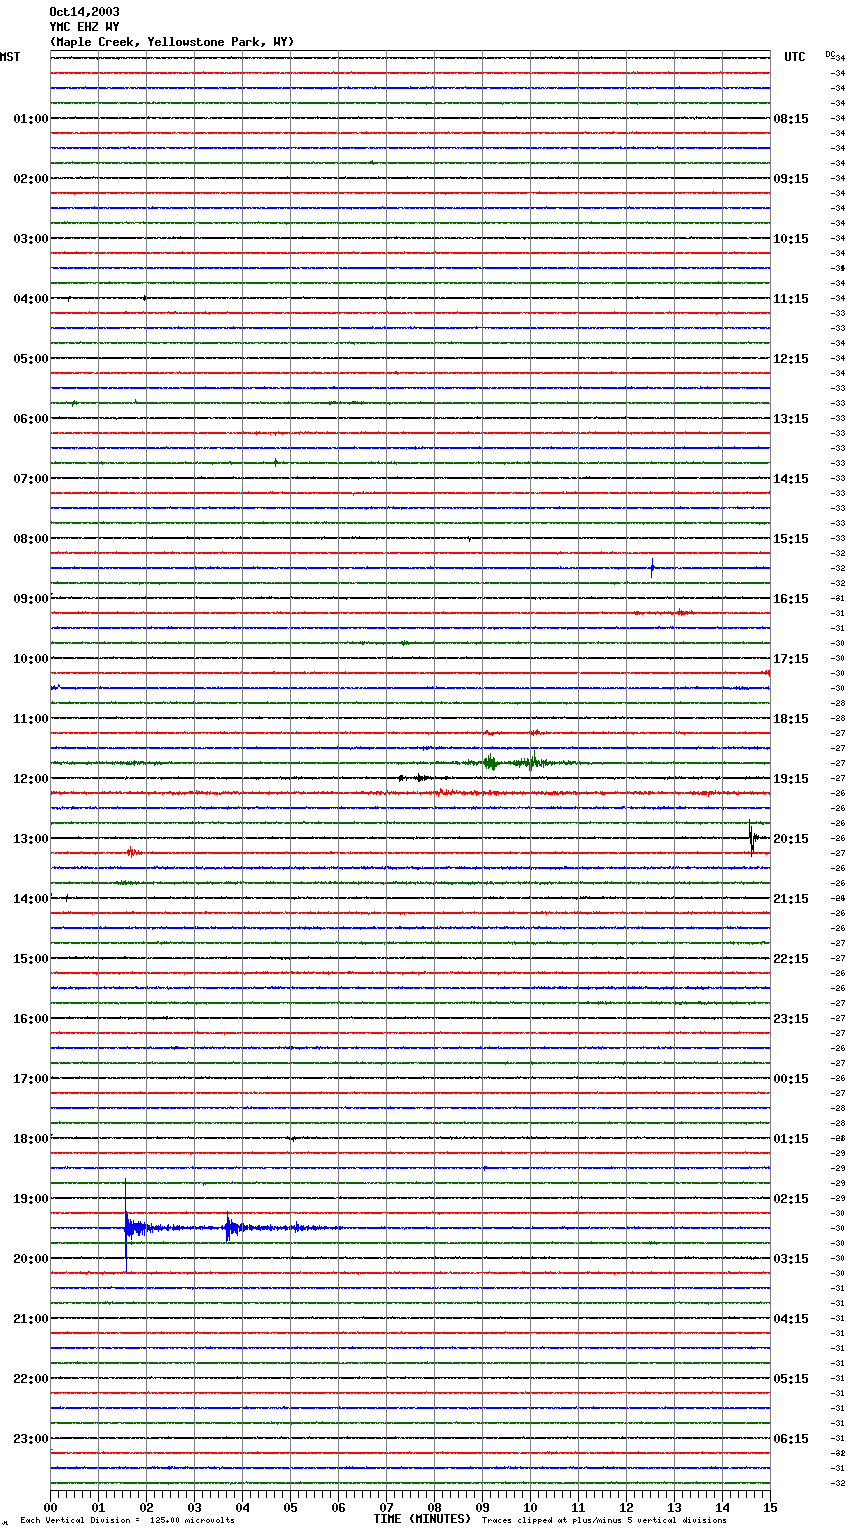This screenshot has width=850, height=1534.
Task: Click the 'UTC' timezone label
Action: [x=795, y=57]
